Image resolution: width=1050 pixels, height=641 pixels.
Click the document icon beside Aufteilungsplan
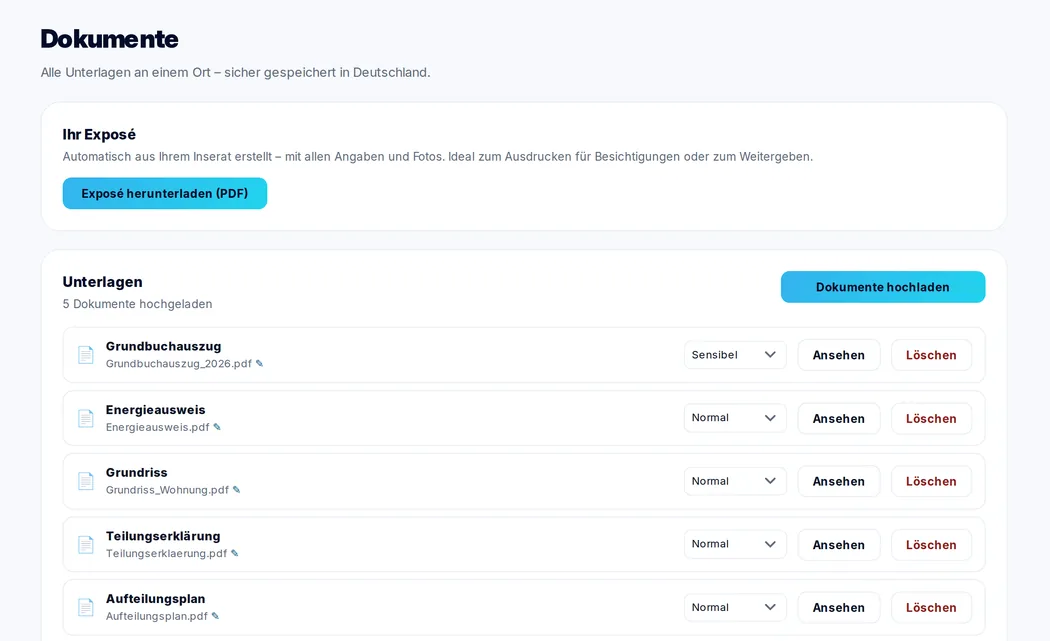[86, 608]
